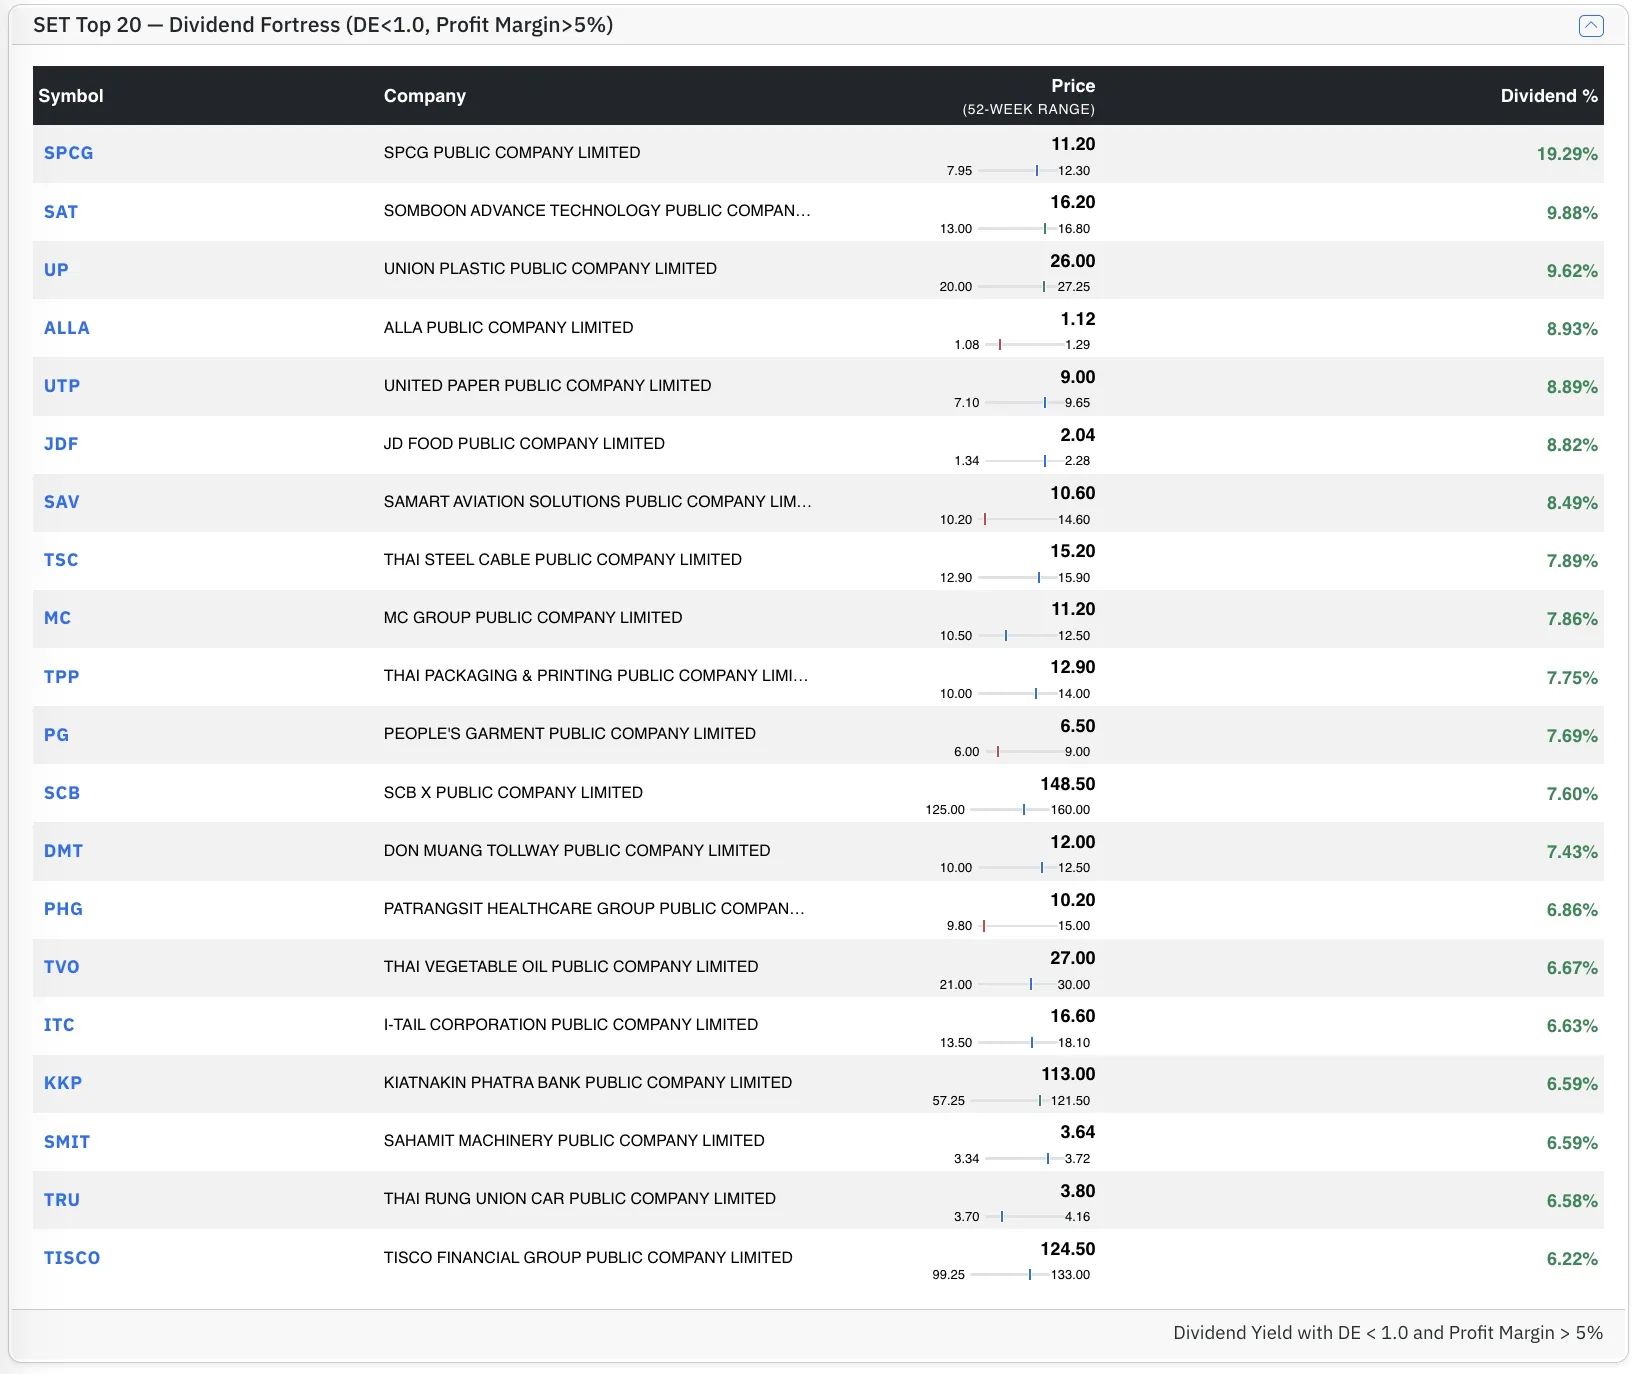
Task: Click the 9.88% dividend value
Action: [x=1572, y=213]
